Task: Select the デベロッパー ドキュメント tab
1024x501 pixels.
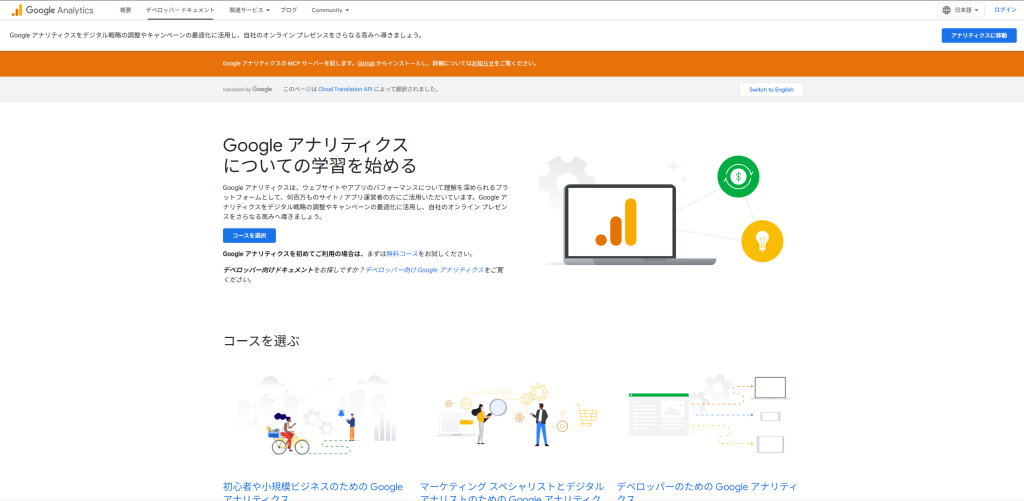Action: (x=180, y=10)
